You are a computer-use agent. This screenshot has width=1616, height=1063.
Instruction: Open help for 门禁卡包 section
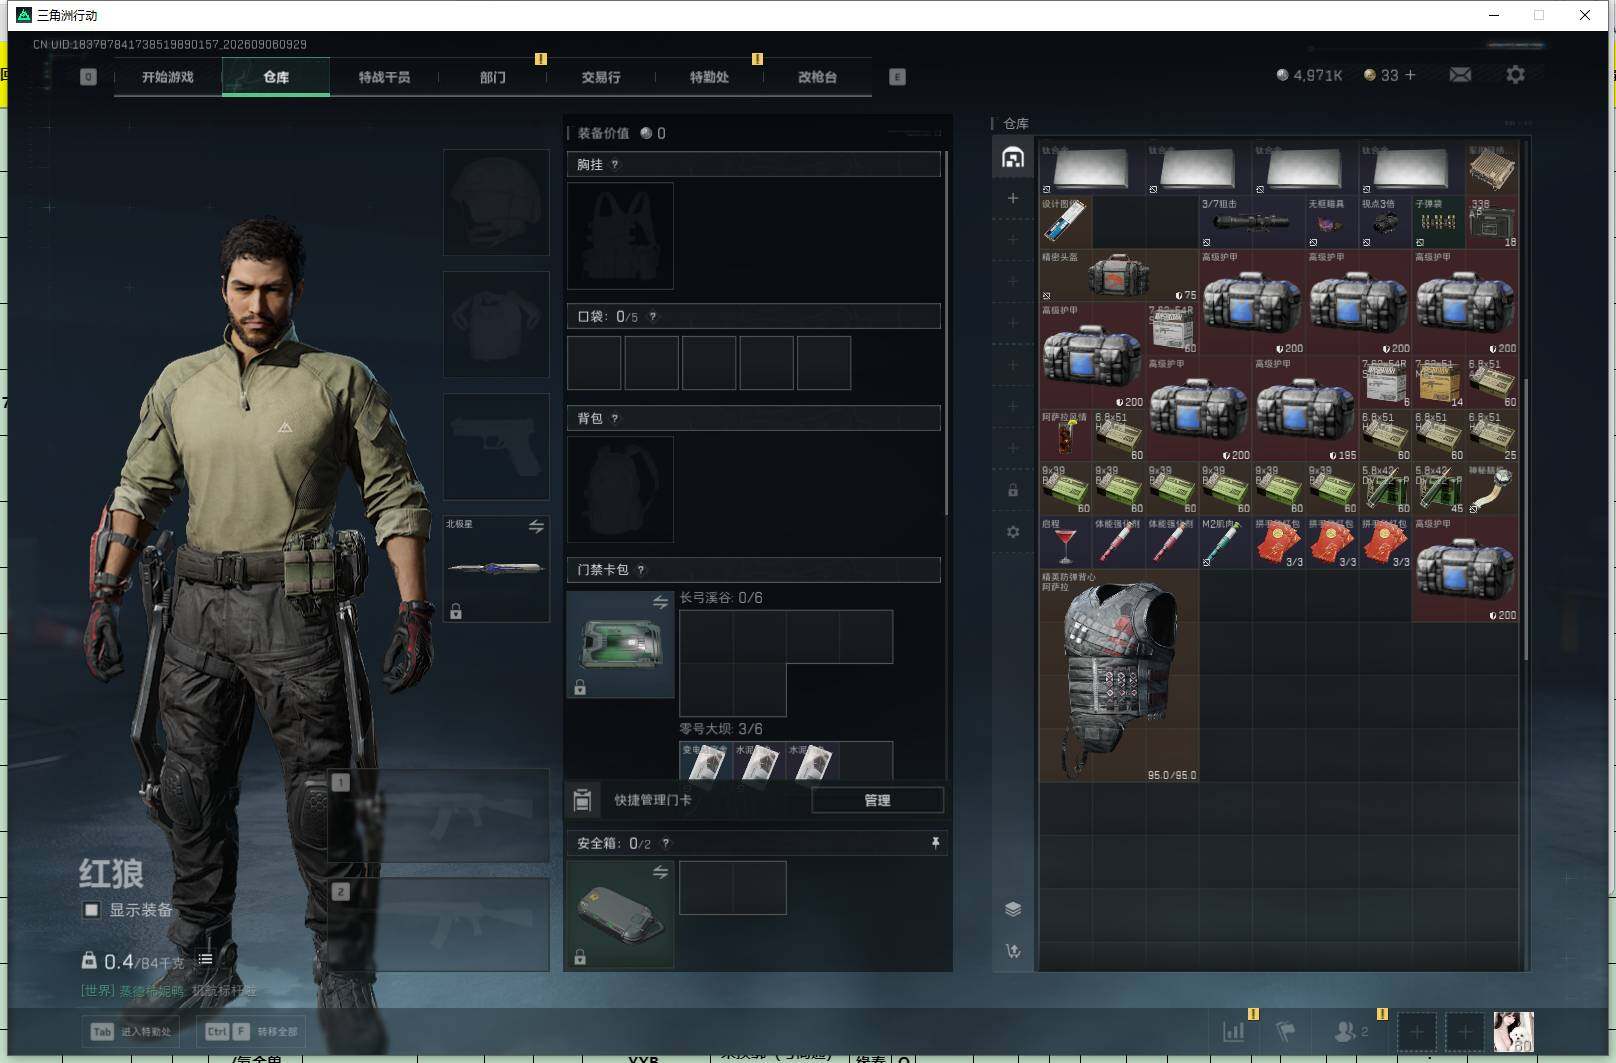coord(641,570)
